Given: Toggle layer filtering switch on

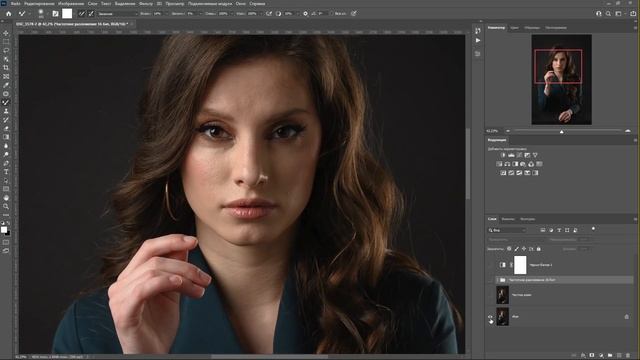Looking at the screenshot, I should (593, 229).
